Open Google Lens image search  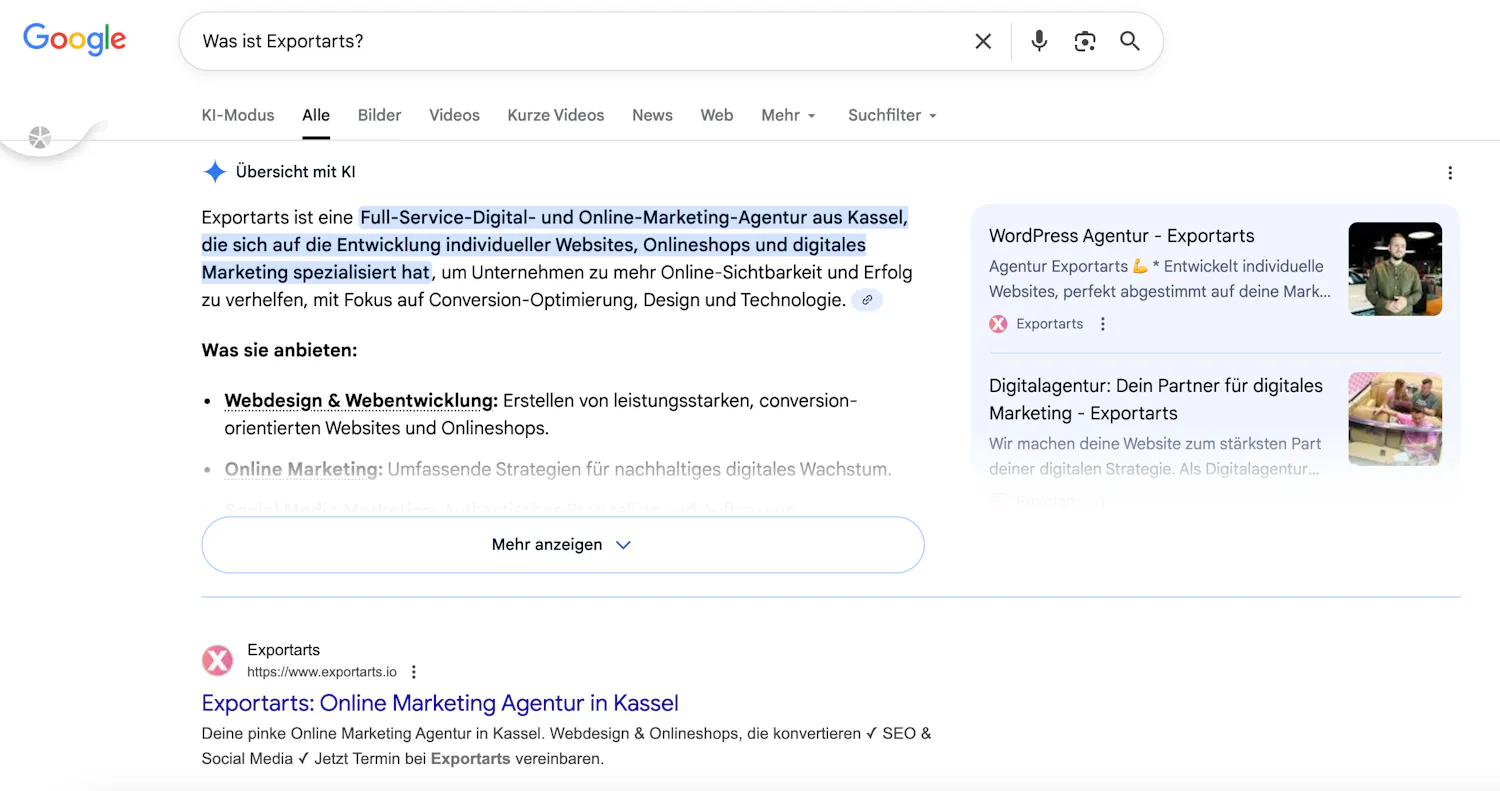(1085, 41)
